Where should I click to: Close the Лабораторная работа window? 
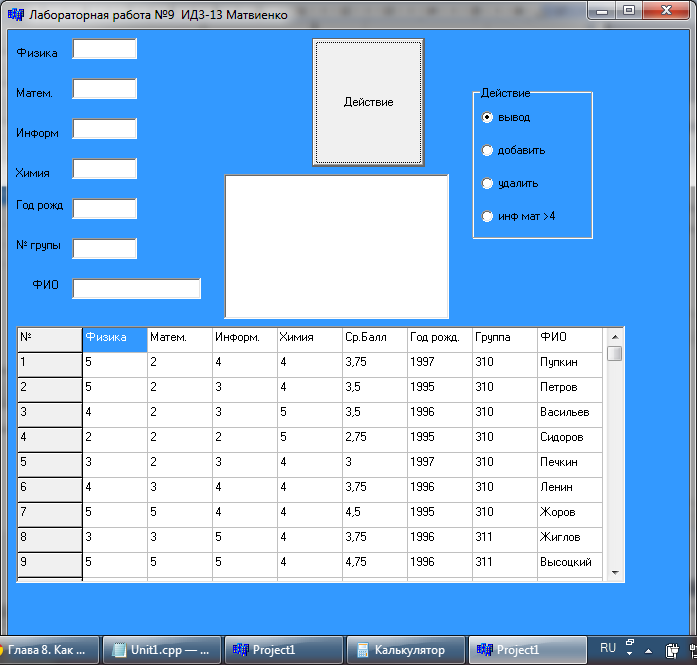point(665,11)
